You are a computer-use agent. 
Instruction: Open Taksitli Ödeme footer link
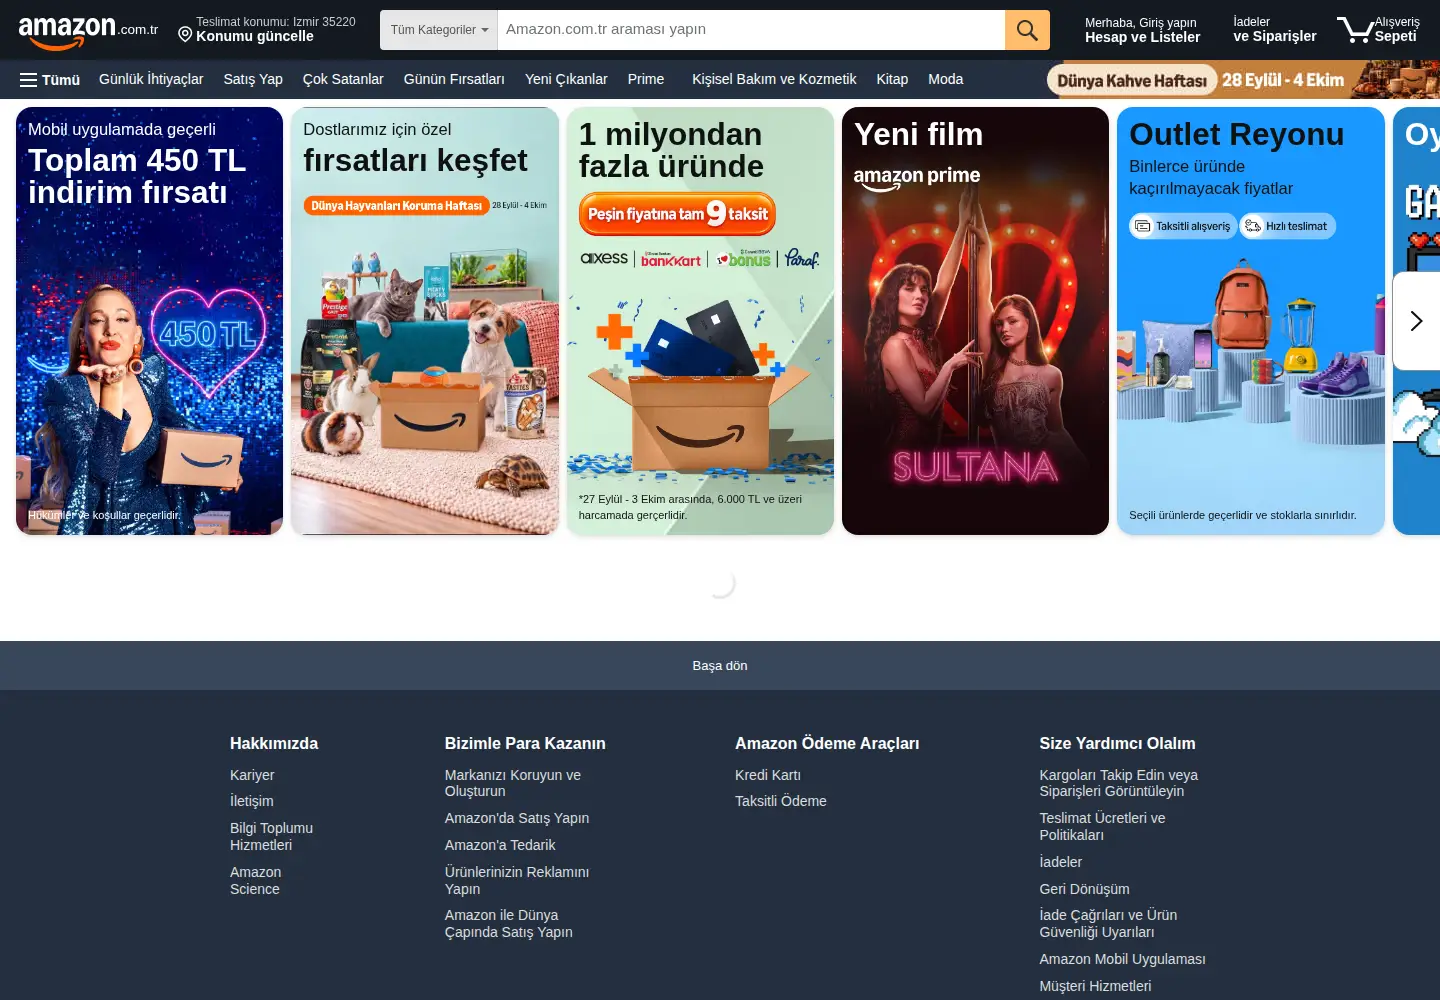coord(781,801)
